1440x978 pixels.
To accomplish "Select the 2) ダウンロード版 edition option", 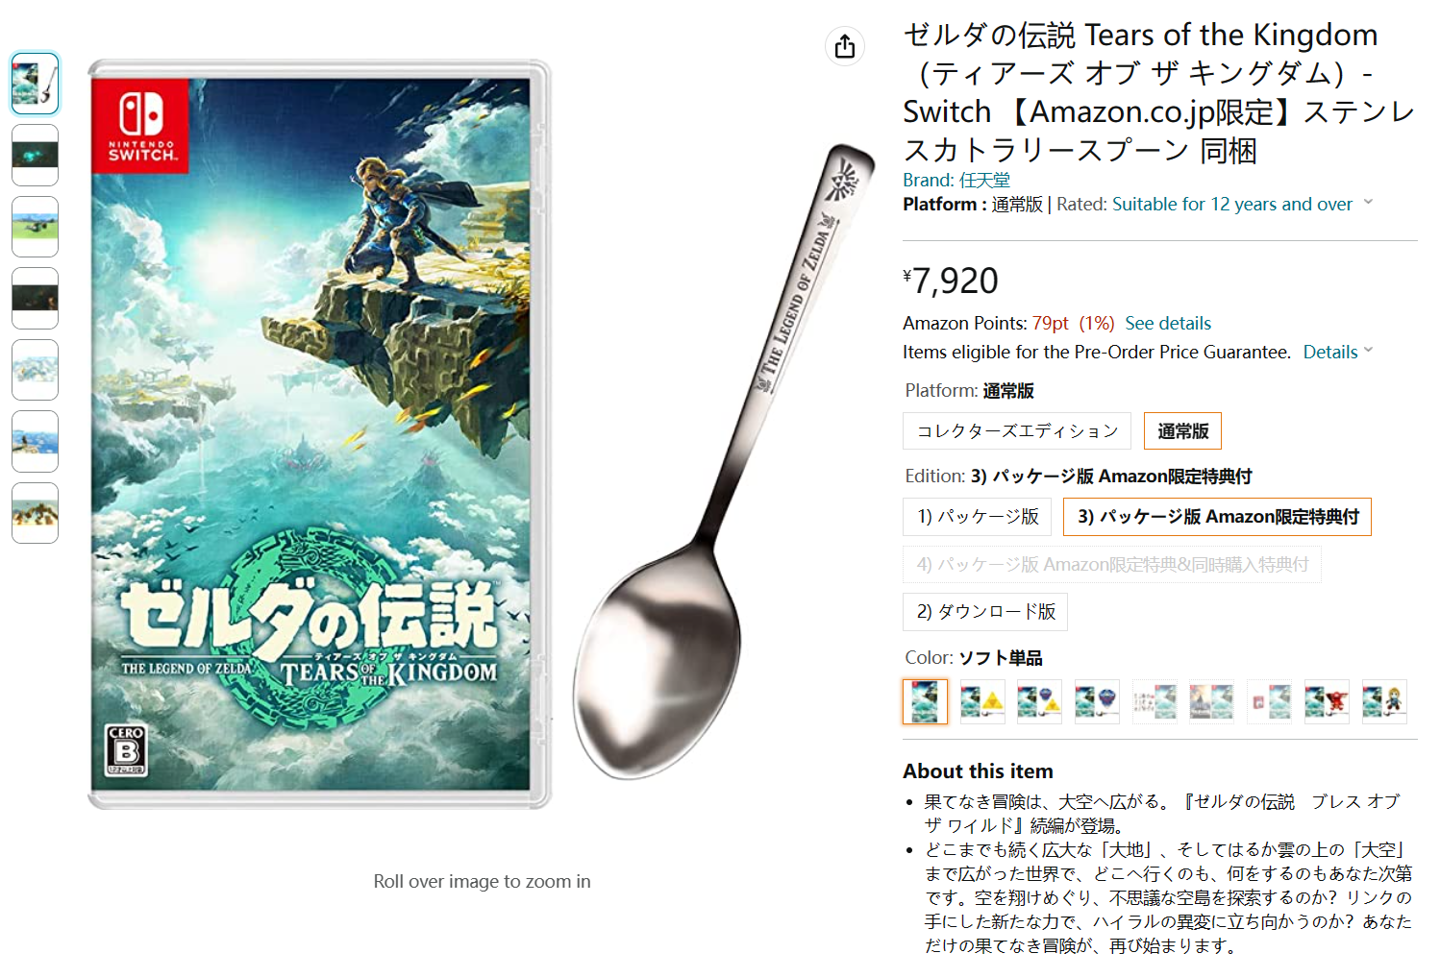I will coord(985,612).
